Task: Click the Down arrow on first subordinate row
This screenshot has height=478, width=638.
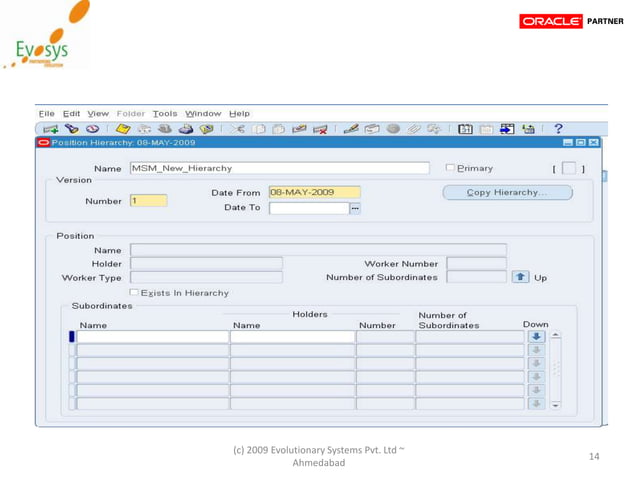Action: point(536,337)
